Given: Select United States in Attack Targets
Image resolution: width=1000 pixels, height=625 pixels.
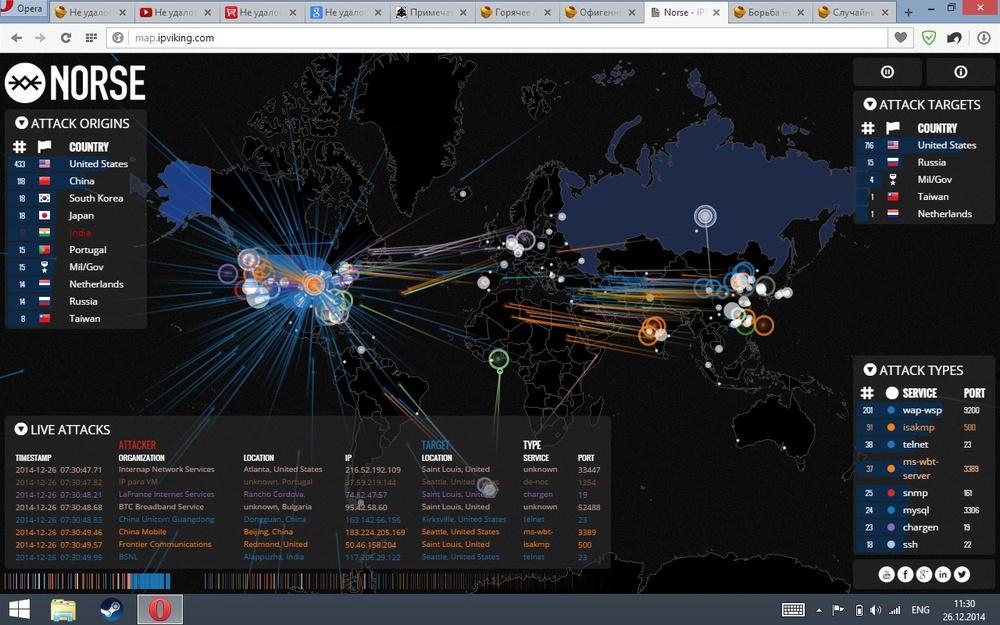Looking at the screenshot, I should click(x=924, y=145).
